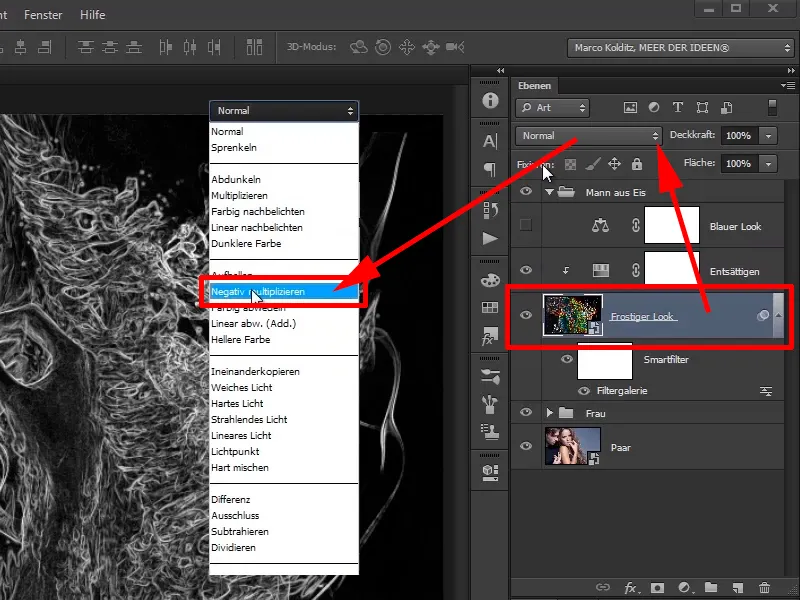Open the Art layer filter type dropdown

(553, 108)
